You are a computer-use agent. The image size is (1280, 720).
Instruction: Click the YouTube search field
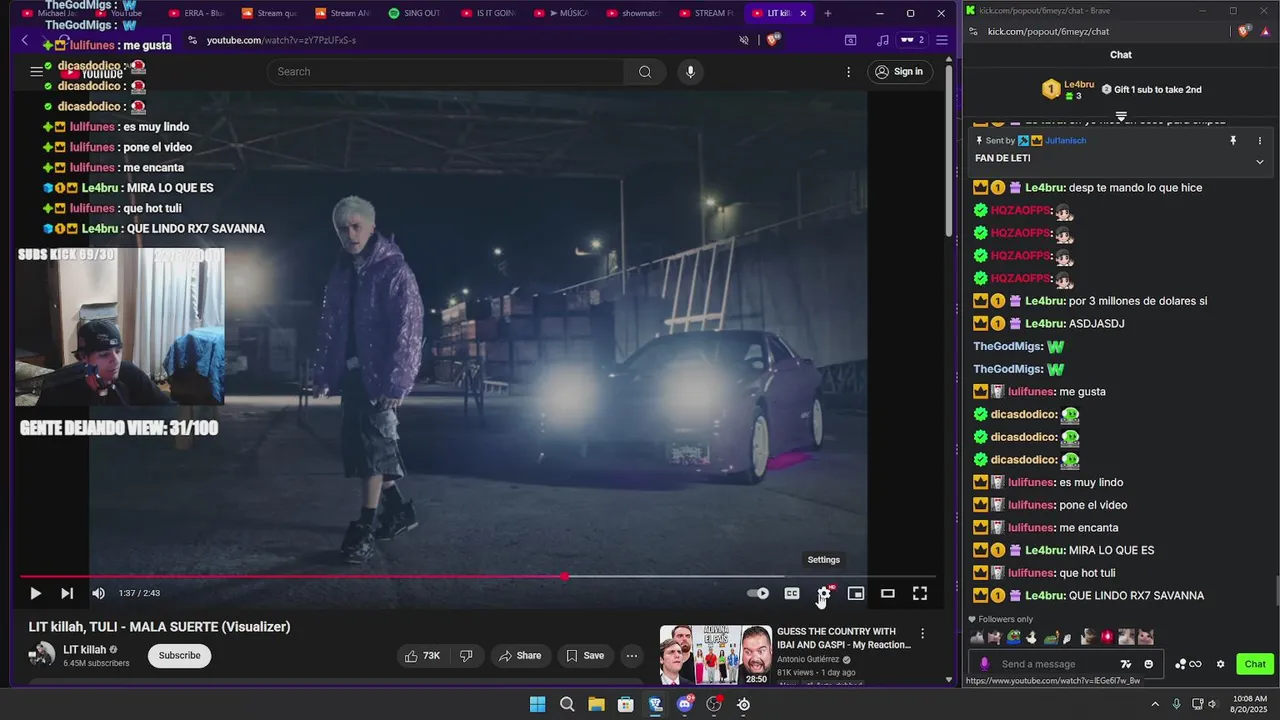click(446, 72)
